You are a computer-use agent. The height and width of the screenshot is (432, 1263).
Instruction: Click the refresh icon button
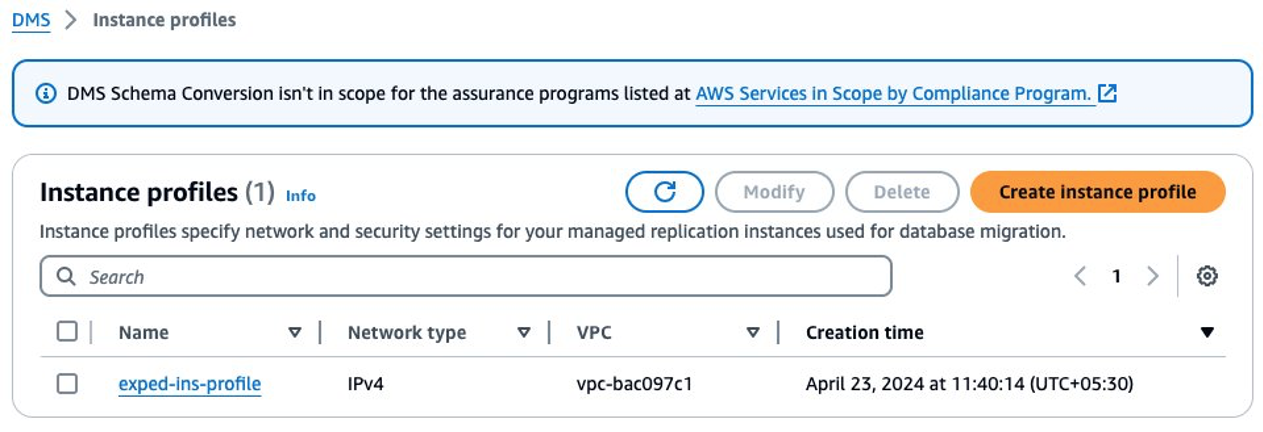coord(665,192)
